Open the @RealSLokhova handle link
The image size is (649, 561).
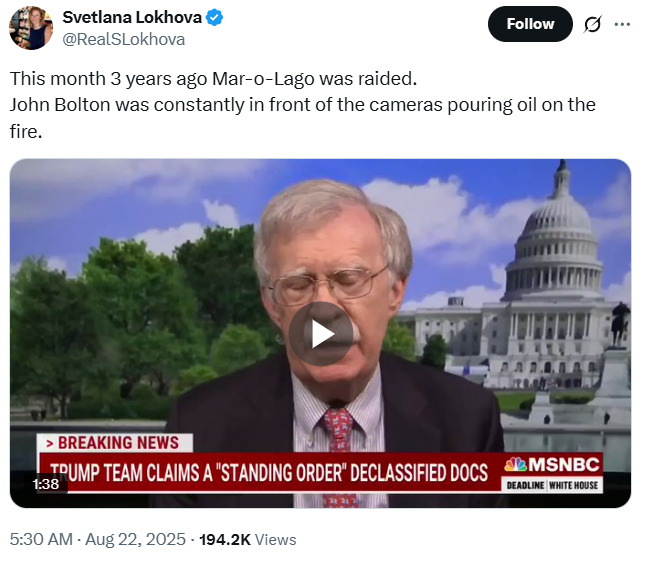(x=124, y=39)
